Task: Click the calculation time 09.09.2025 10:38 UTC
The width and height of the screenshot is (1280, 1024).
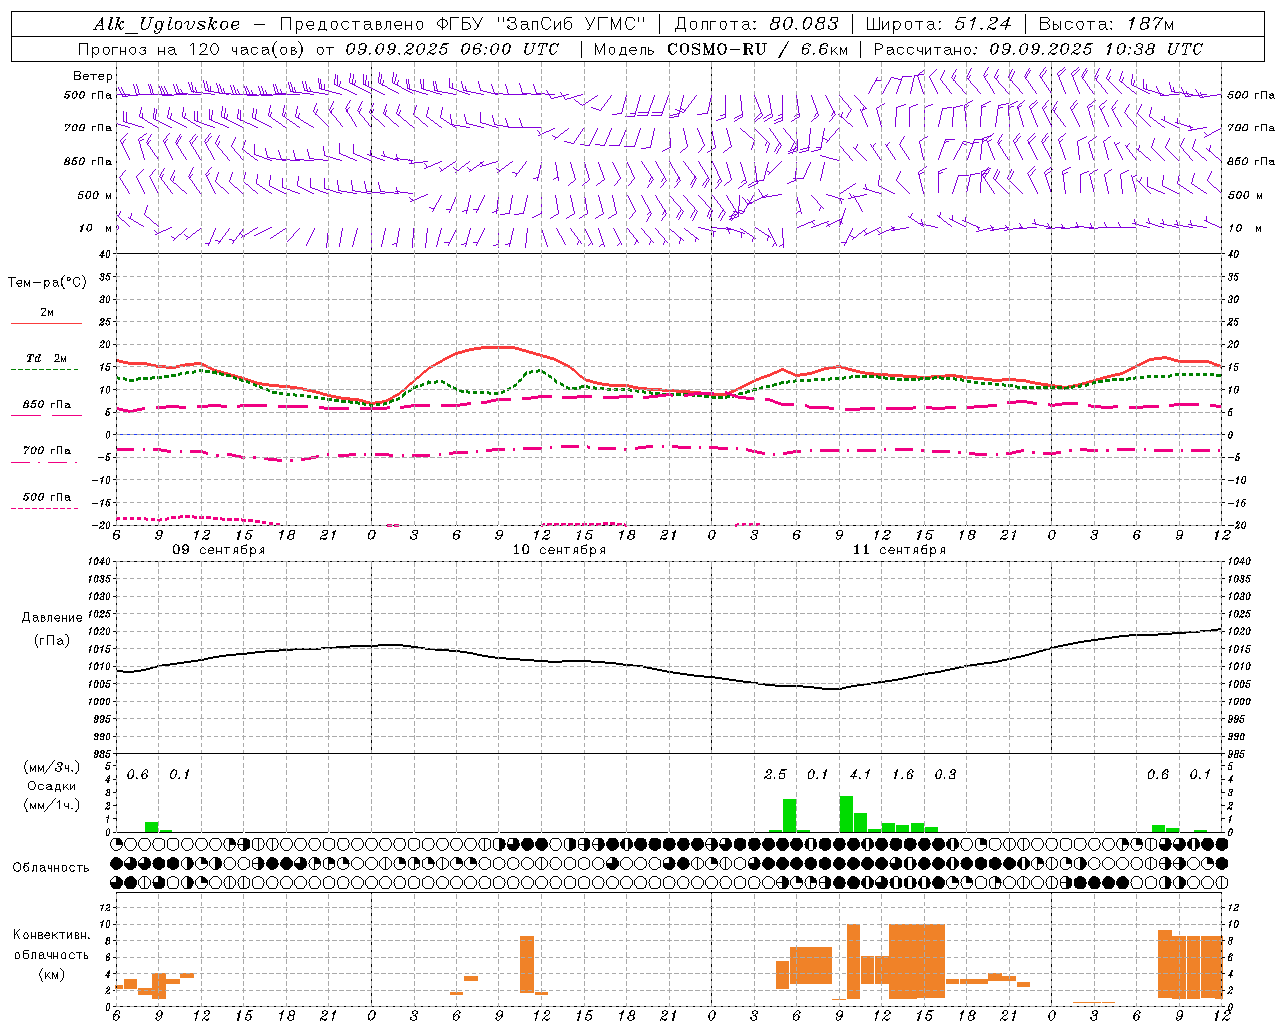Action: pyautogui.click(x=1096, y=49)
